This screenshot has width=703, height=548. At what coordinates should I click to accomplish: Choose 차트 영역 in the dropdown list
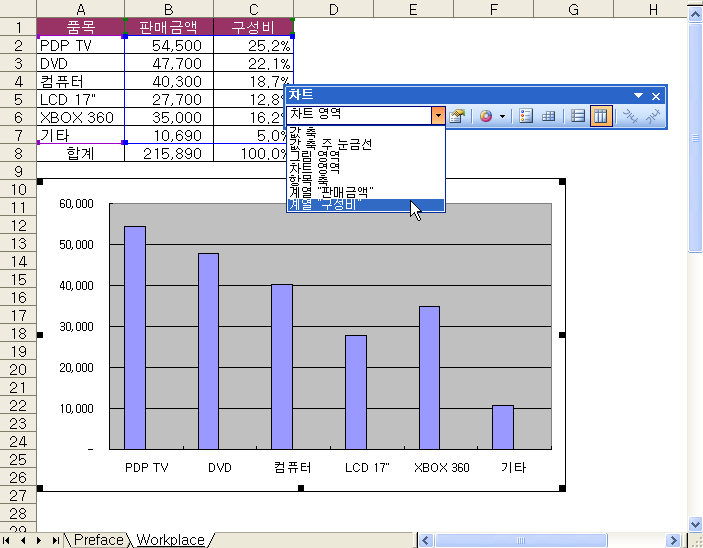[x=365, y=168]
